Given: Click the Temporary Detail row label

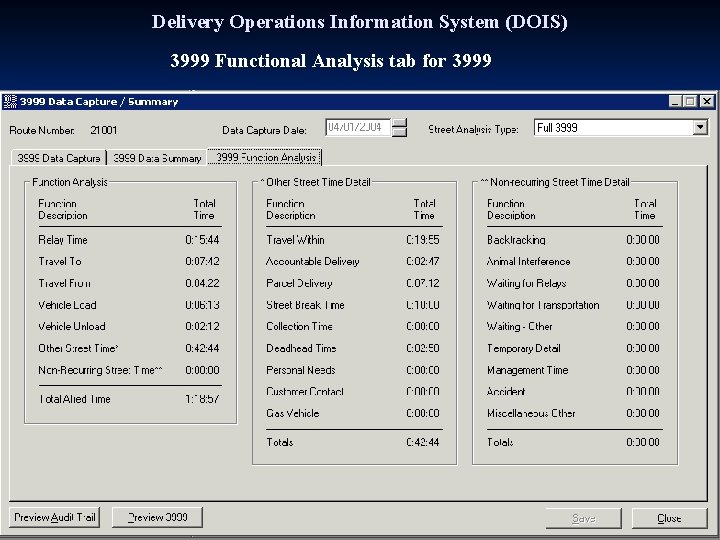Looking at the screenshot, I should click(524, 349).
